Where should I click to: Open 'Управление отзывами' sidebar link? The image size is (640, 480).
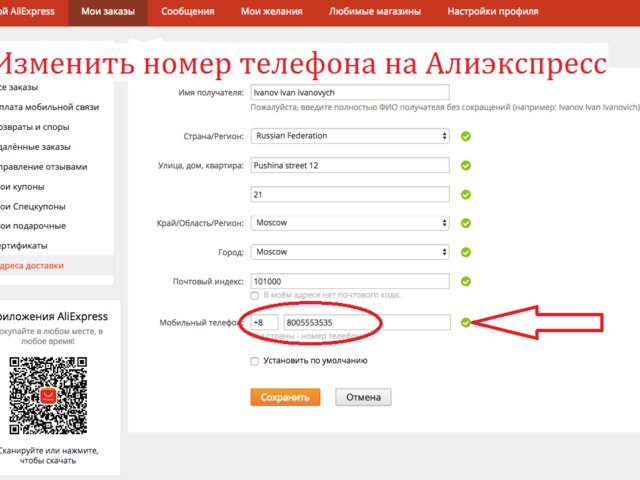click(x=44, y=167)
